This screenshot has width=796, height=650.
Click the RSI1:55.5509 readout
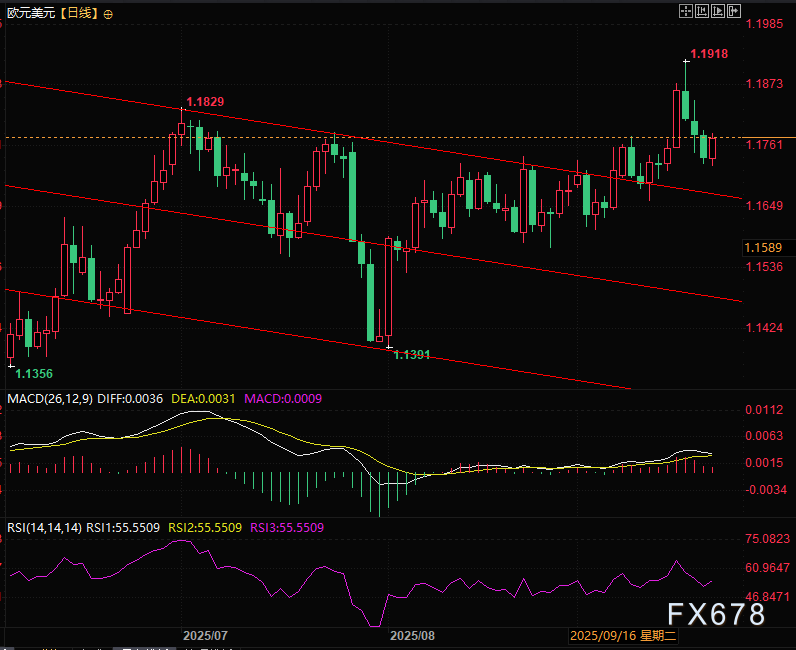pos(122,527)
